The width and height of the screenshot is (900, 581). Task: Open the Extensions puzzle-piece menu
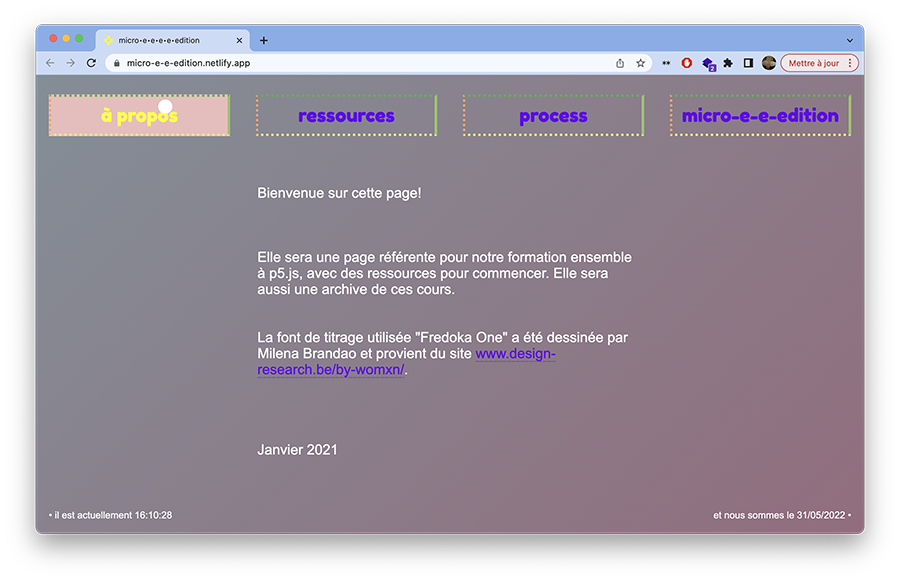click(728, 63)
